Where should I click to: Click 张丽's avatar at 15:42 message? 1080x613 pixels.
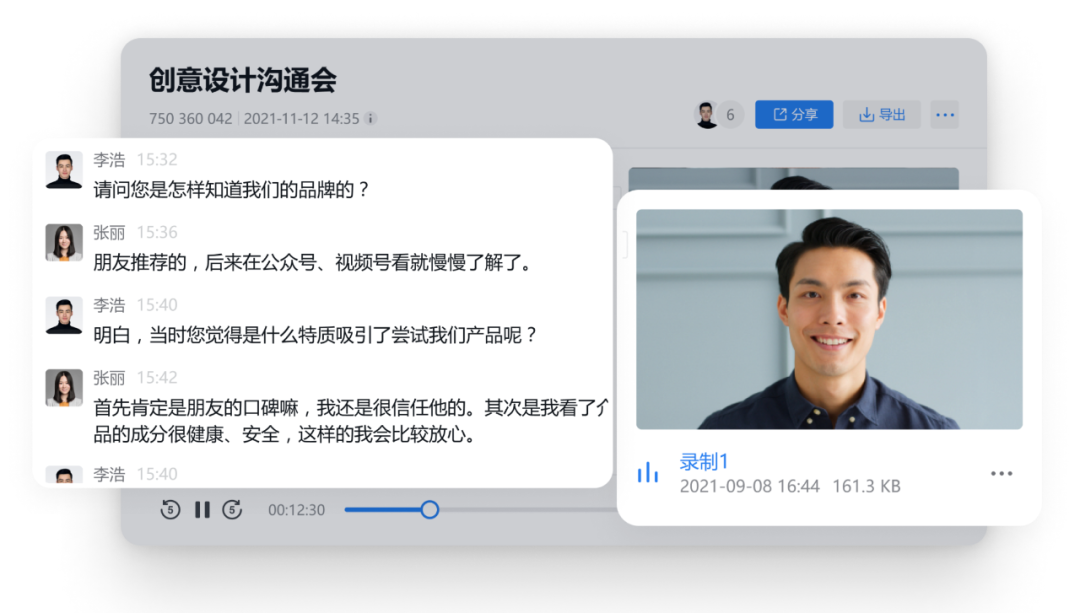click(x=64, y=388)
